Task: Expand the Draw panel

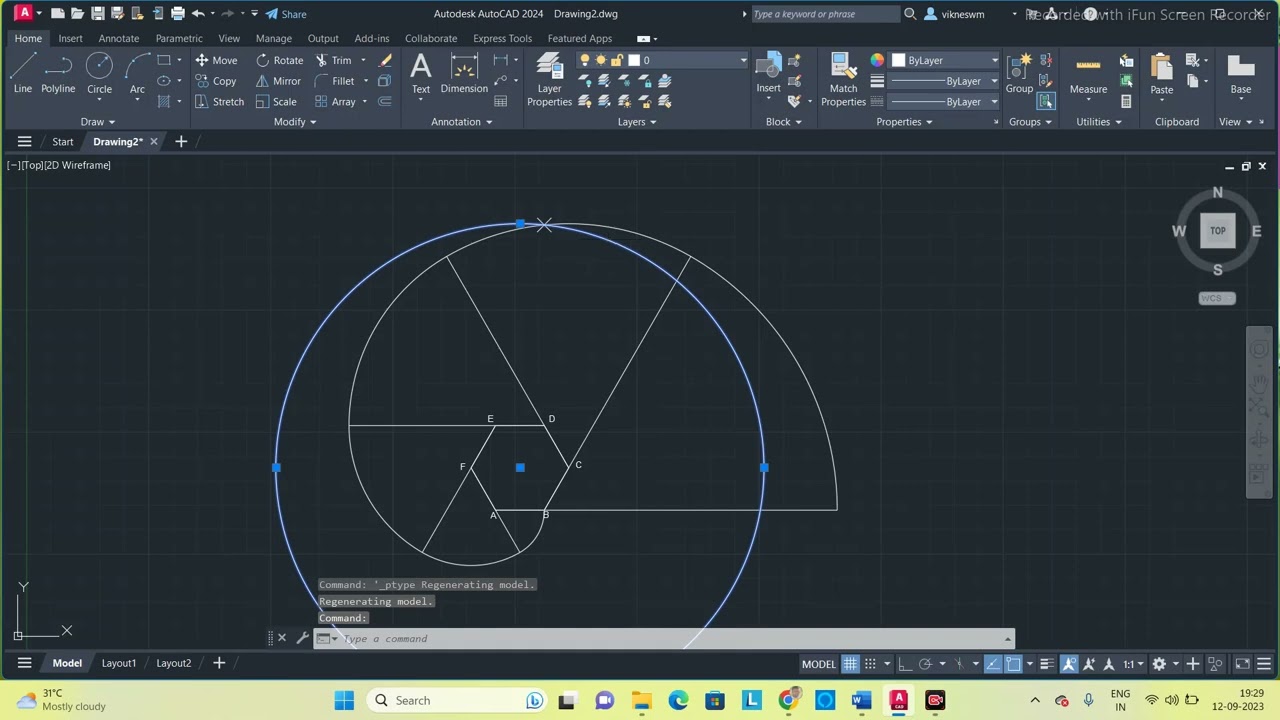Action: pos(97,122)
